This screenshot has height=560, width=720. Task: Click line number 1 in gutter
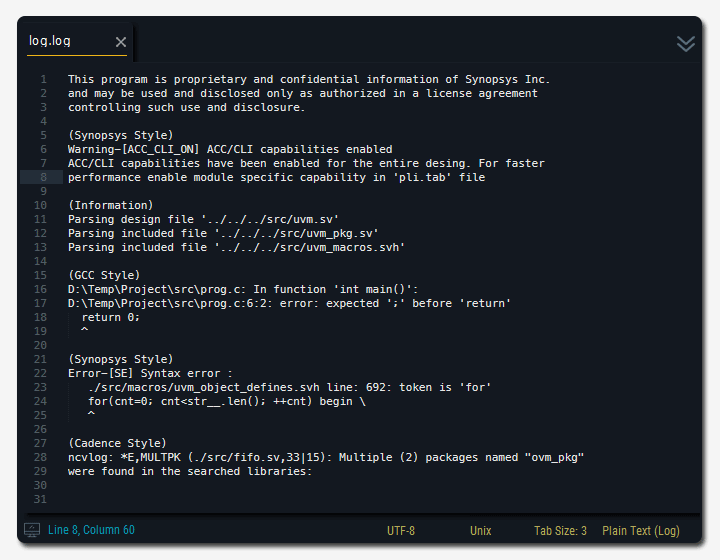point(43,79)
